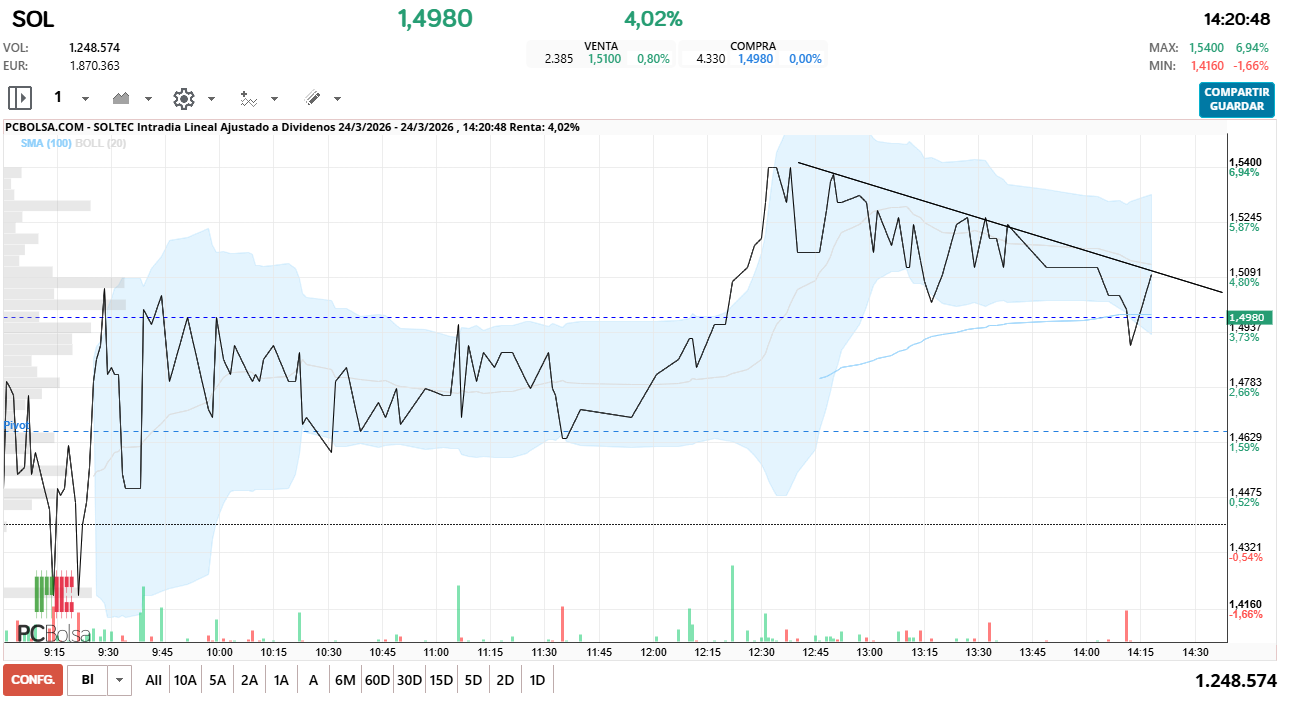Open the chart settings gear icon
1289x701 pixels.
coord(184,98)
